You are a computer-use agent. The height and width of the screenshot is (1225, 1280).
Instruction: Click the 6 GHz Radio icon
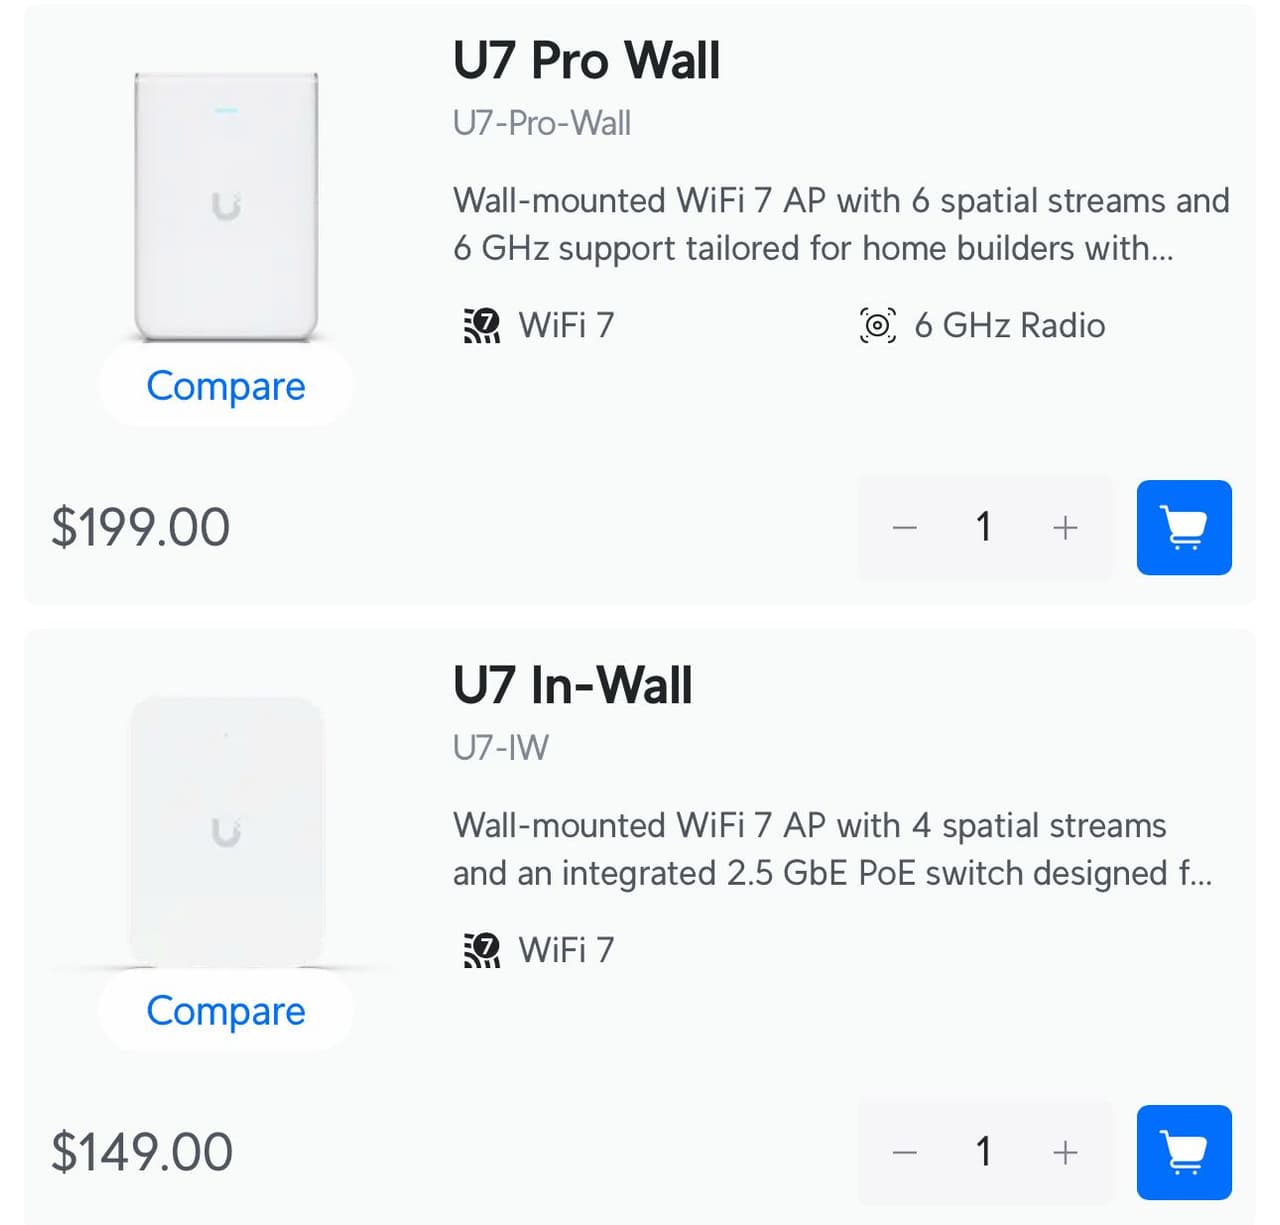coord(877,325)
